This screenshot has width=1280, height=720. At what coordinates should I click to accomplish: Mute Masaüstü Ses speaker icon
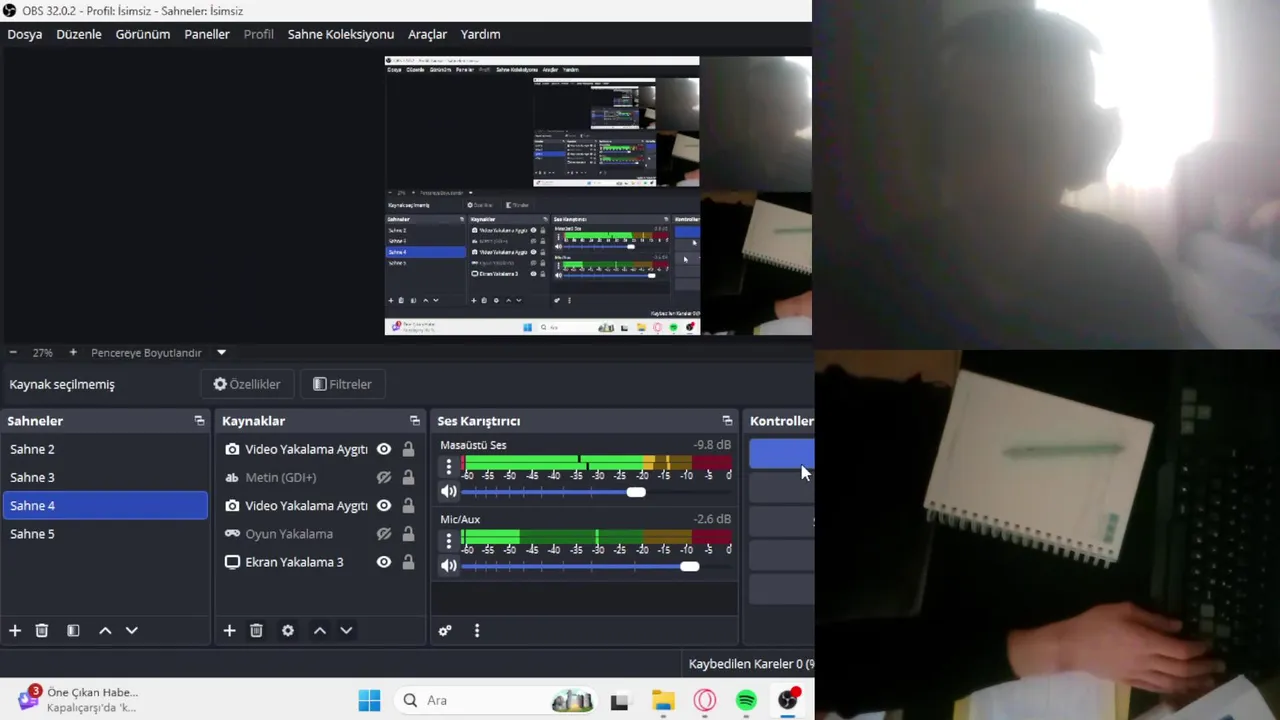click(x=449, y=491)
